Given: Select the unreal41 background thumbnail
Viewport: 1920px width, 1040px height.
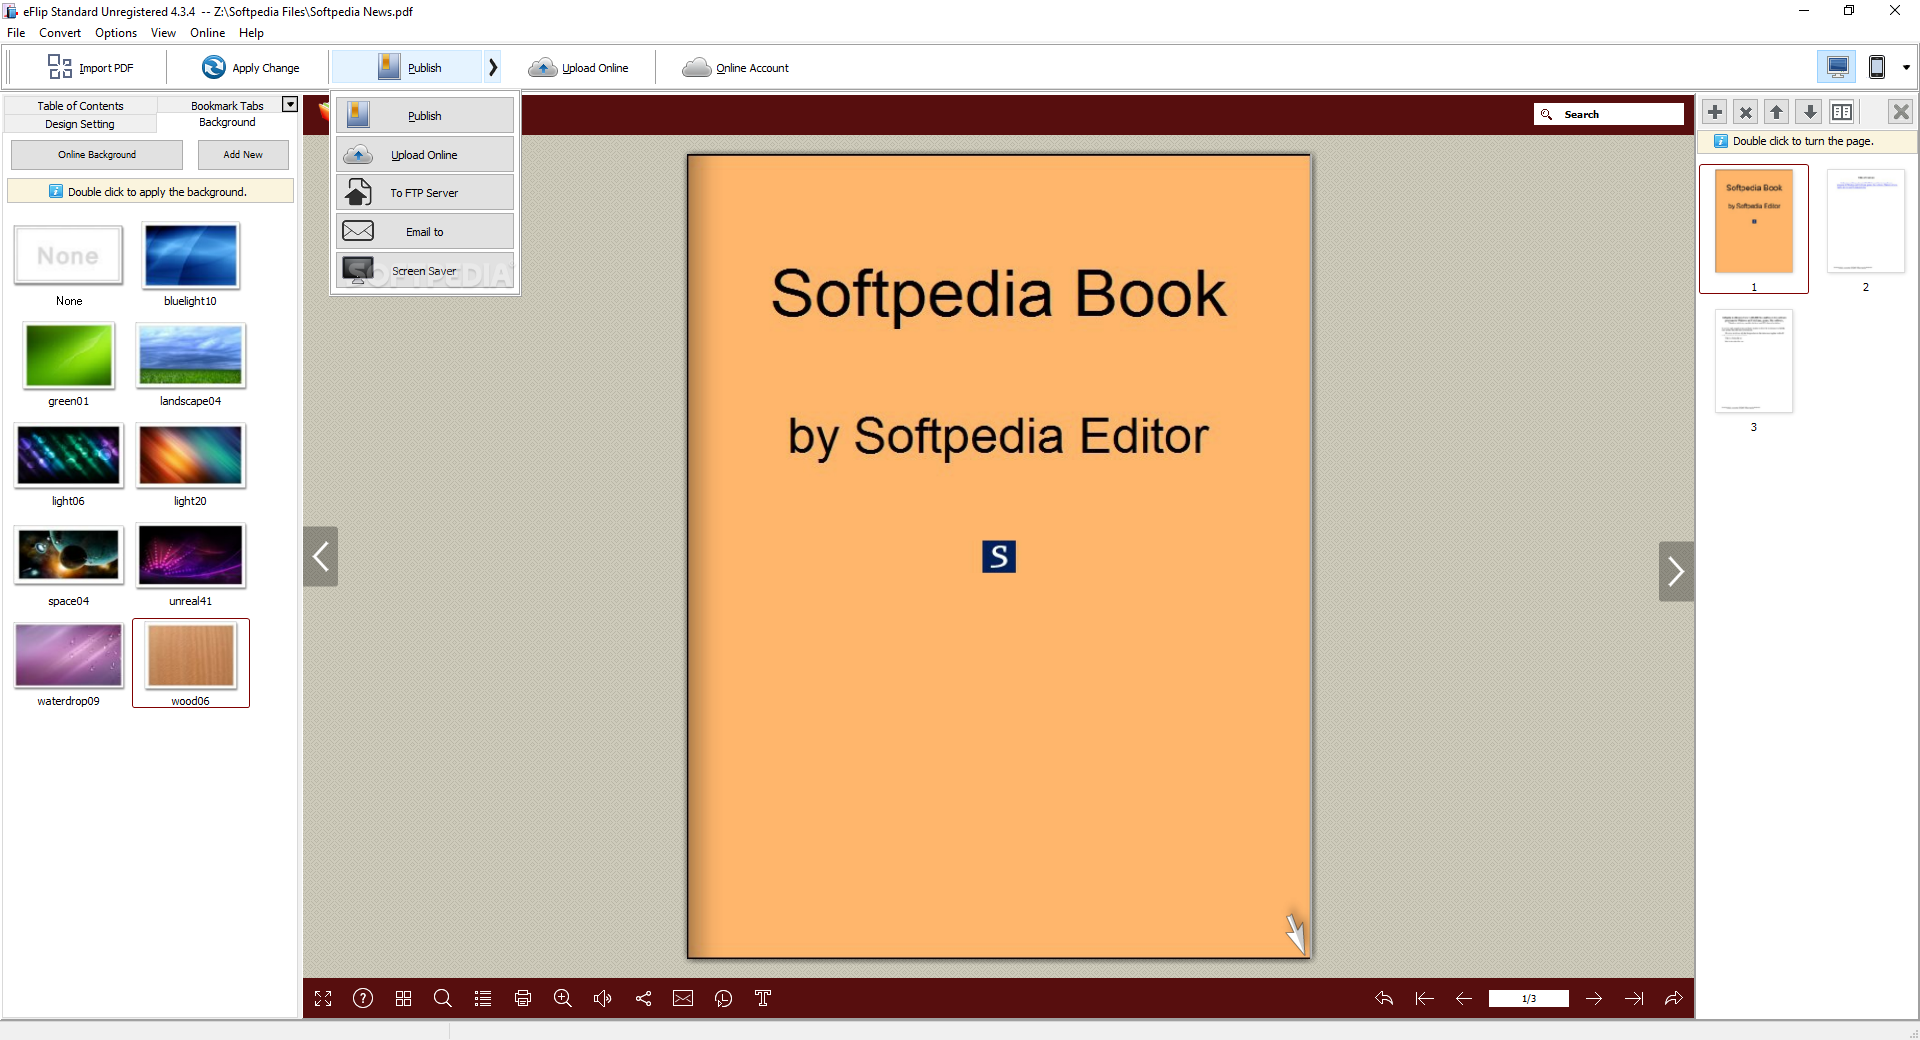Looking at the screenshot, I should 191,556.
